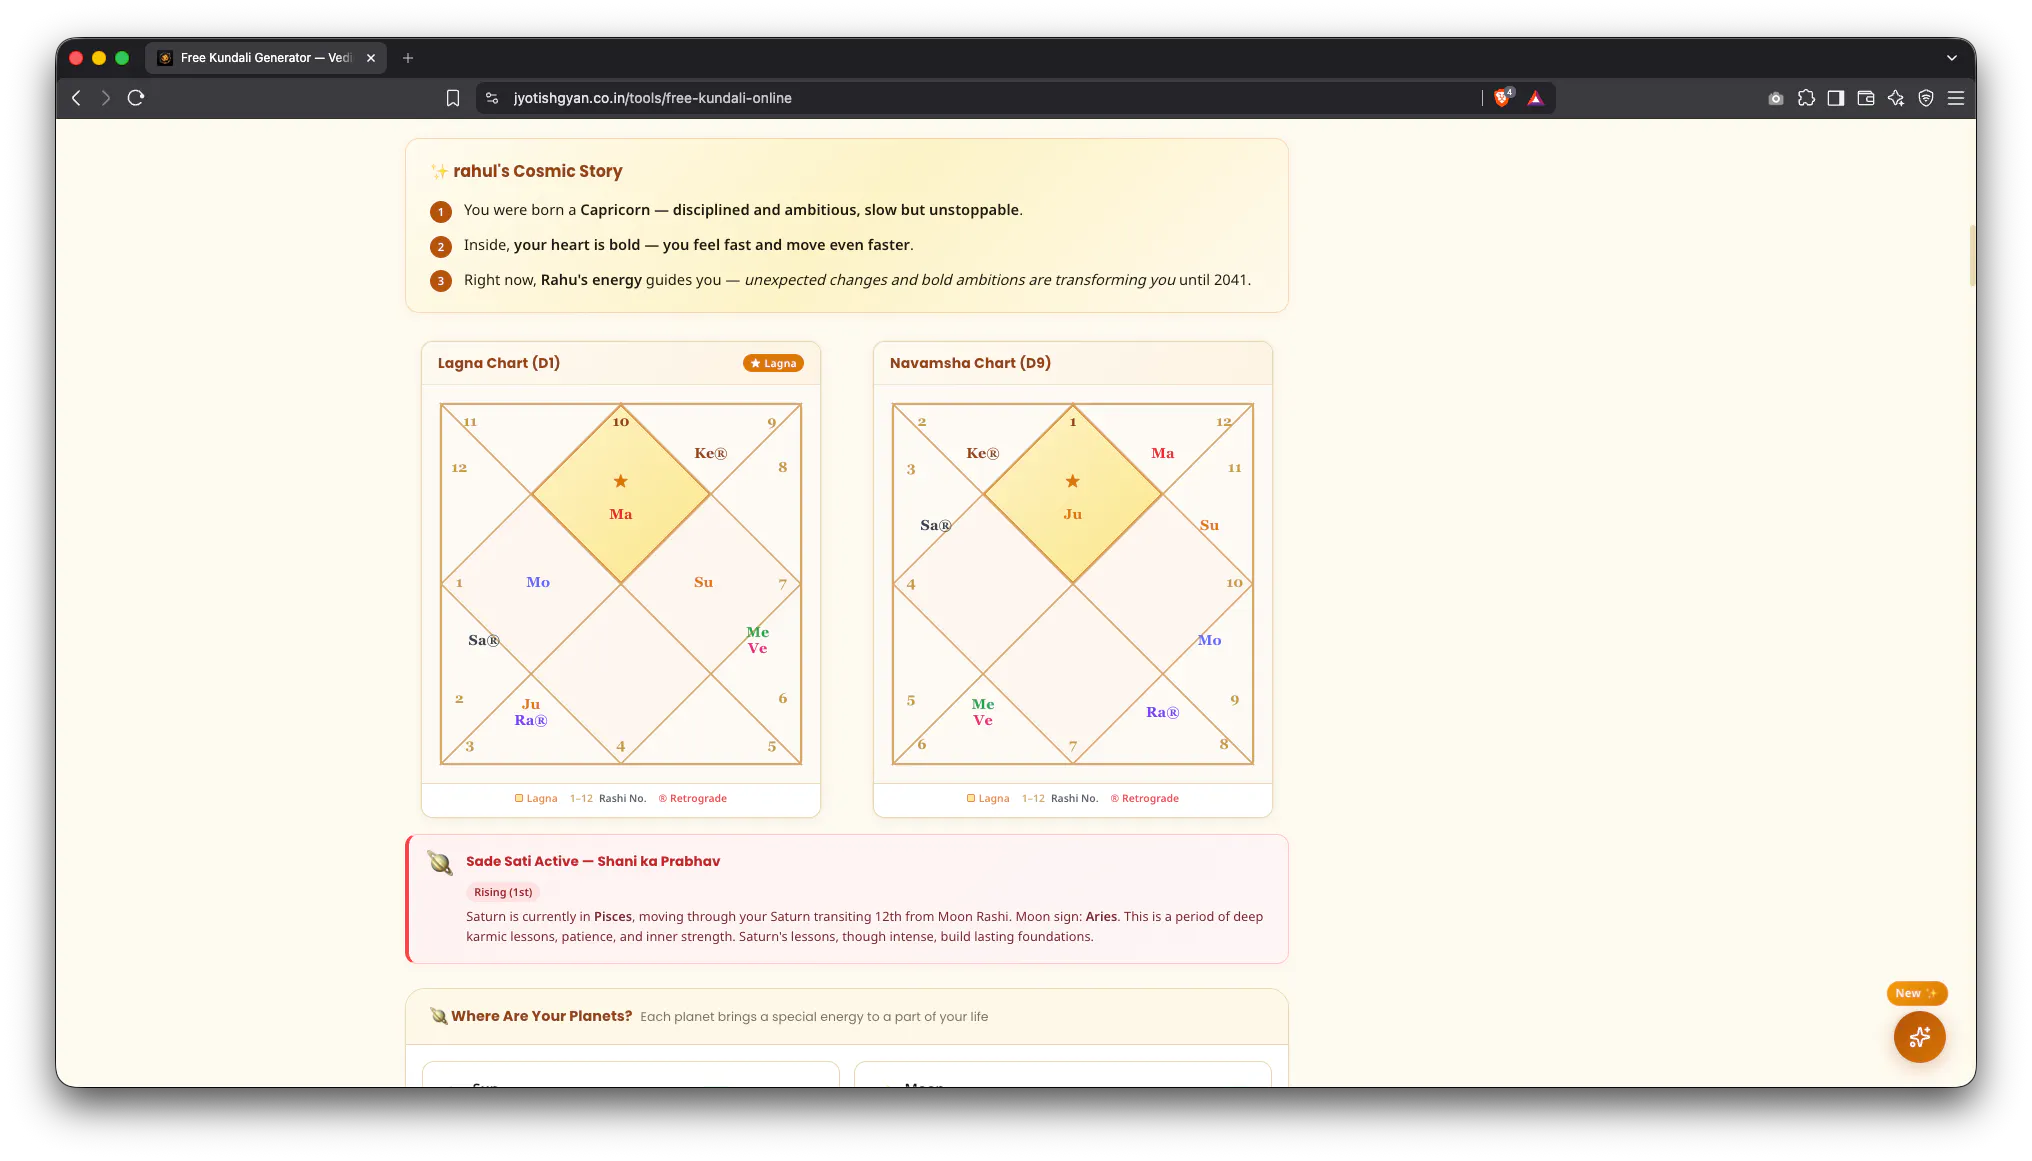Click the camera screenshot toolbar icon
The width and height of the screenshot is (2032, 1161).
pos(1776,98)
